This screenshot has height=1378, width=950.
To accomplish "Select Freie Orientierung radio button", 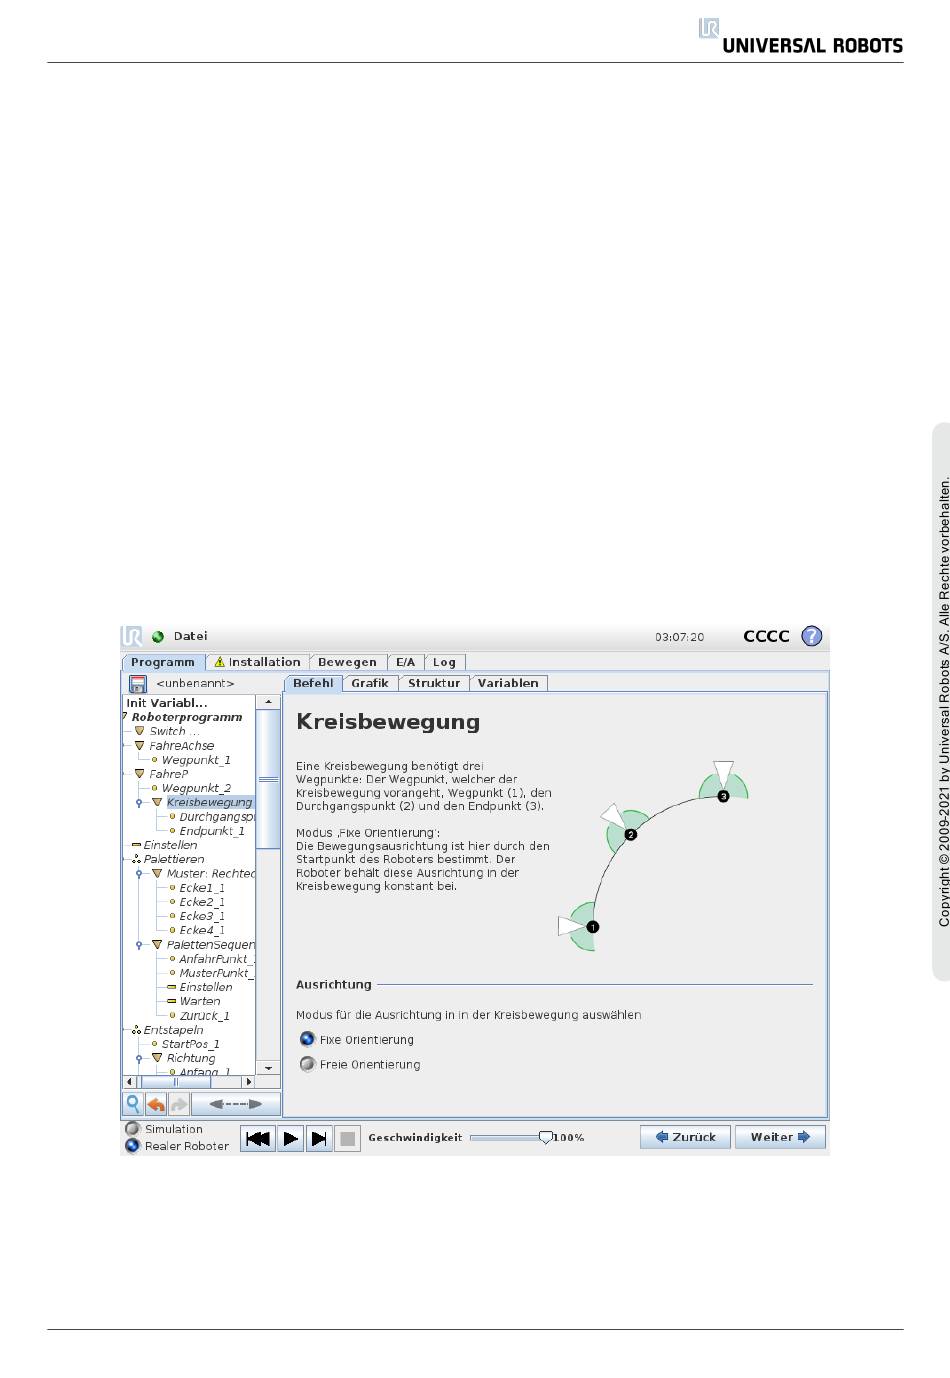I will 308,1064.
